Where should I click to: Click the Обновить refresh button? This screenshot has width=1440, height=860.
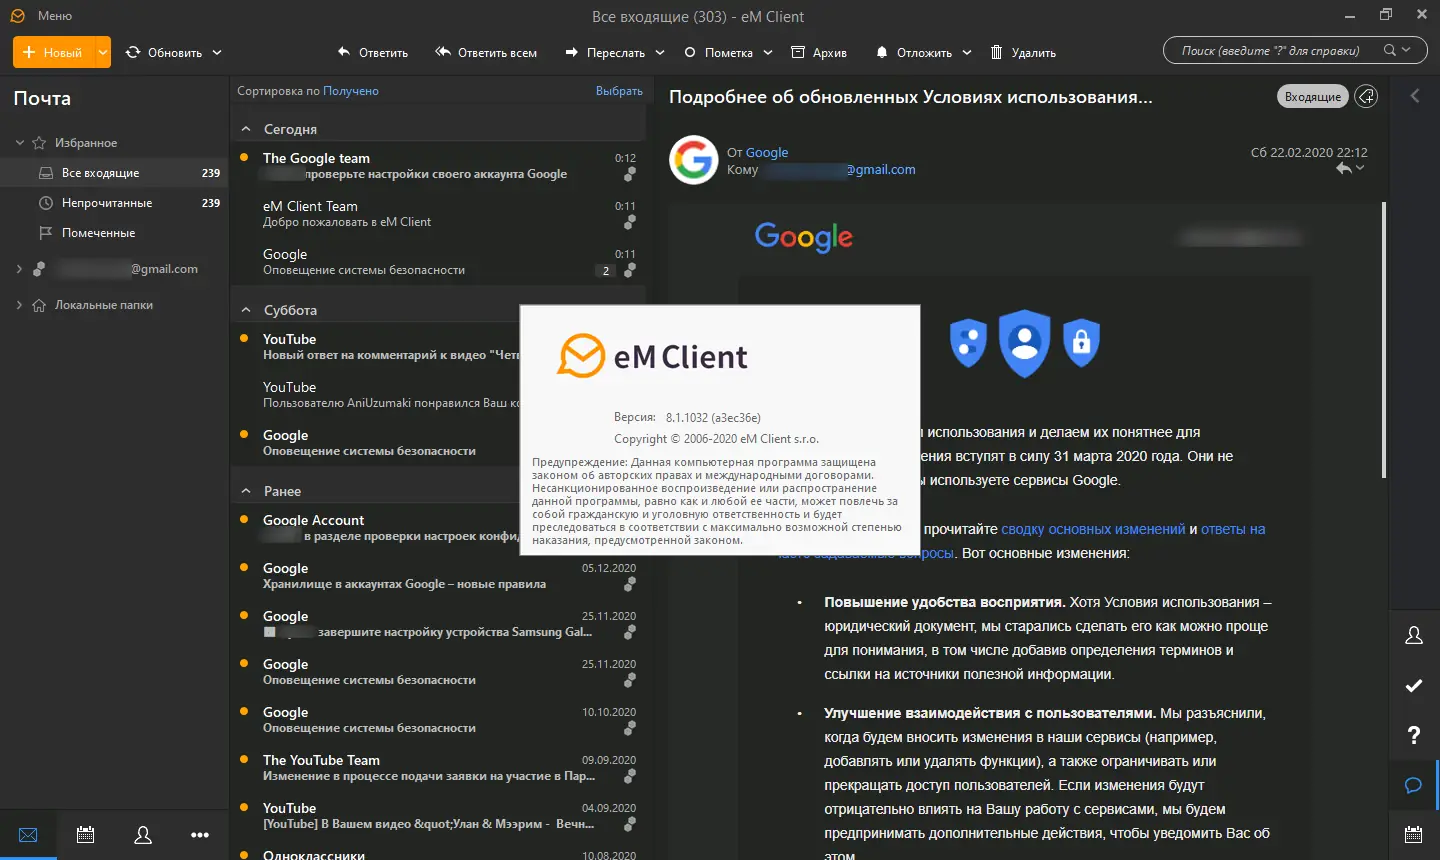coord(165,53)
